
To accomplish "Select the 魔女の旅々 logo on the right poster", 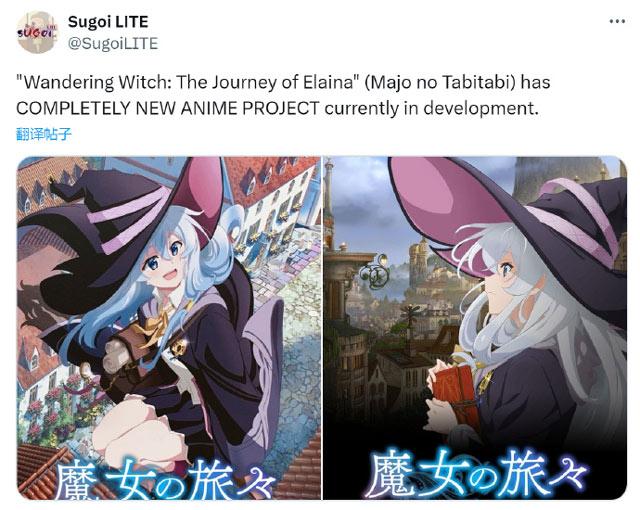I will coord(476,473).
